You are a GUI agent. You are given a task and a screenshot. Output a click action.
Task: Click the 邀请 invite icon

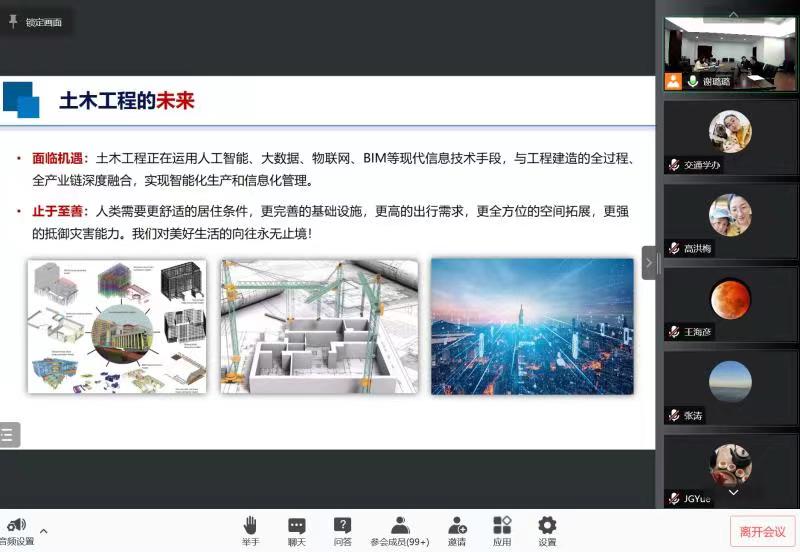(457, 526)
